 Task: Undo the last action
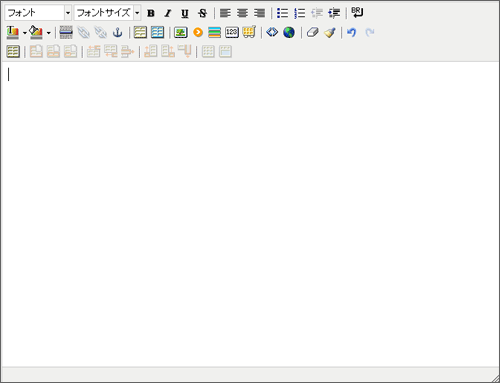coord(352,32)
